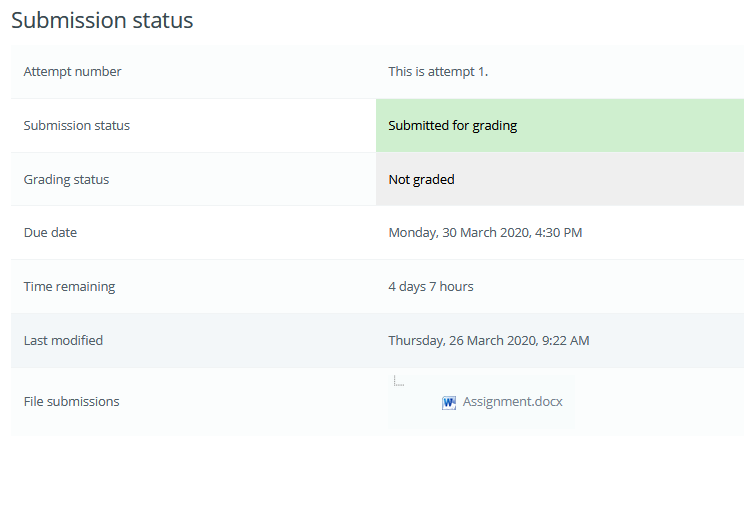This screenshot has width=744, height=524.
Task: Click the dotted tree connector above the file
Action: 398,381
